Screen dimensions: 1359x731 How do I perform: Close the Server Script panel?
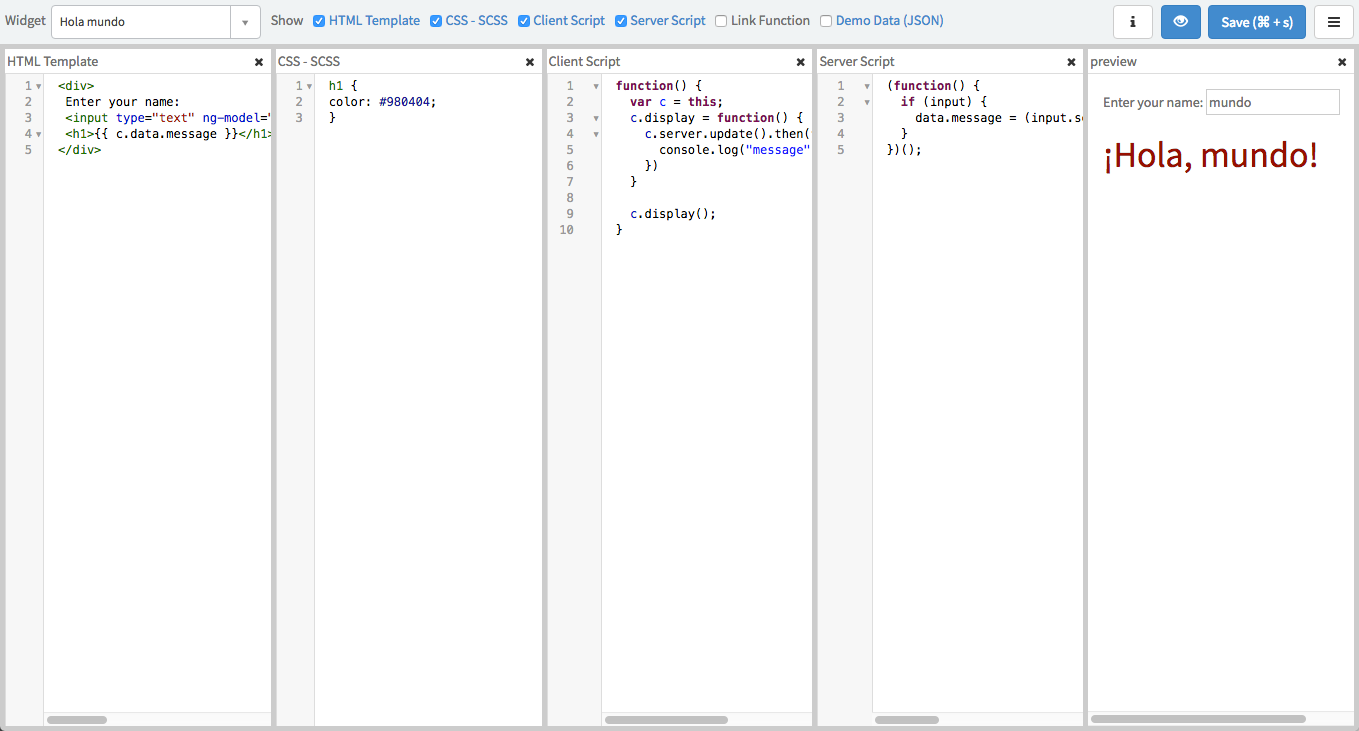pos(1071,62)
